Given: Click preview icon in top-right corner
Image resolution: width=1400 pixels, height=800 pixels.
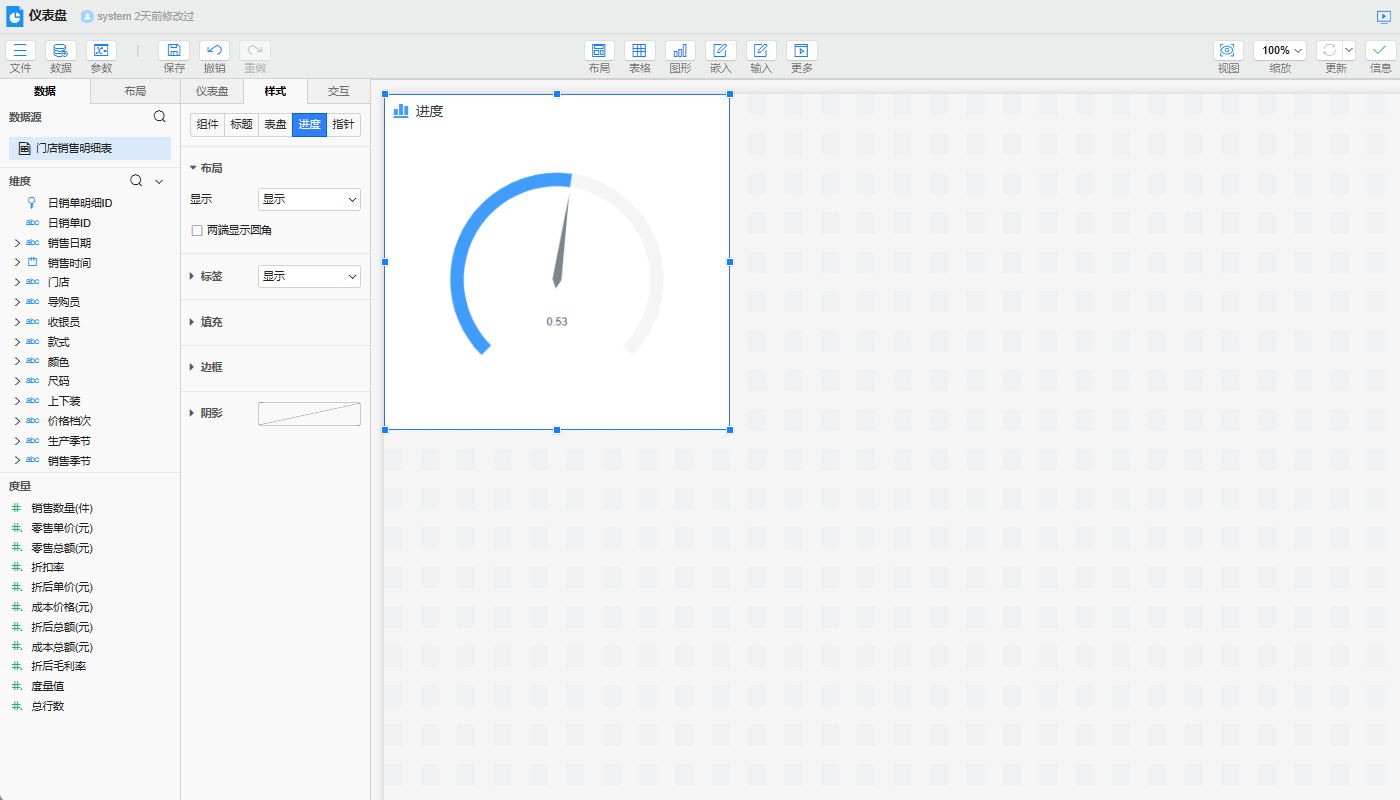Looking at the screenshot, I should point(1383,16).
